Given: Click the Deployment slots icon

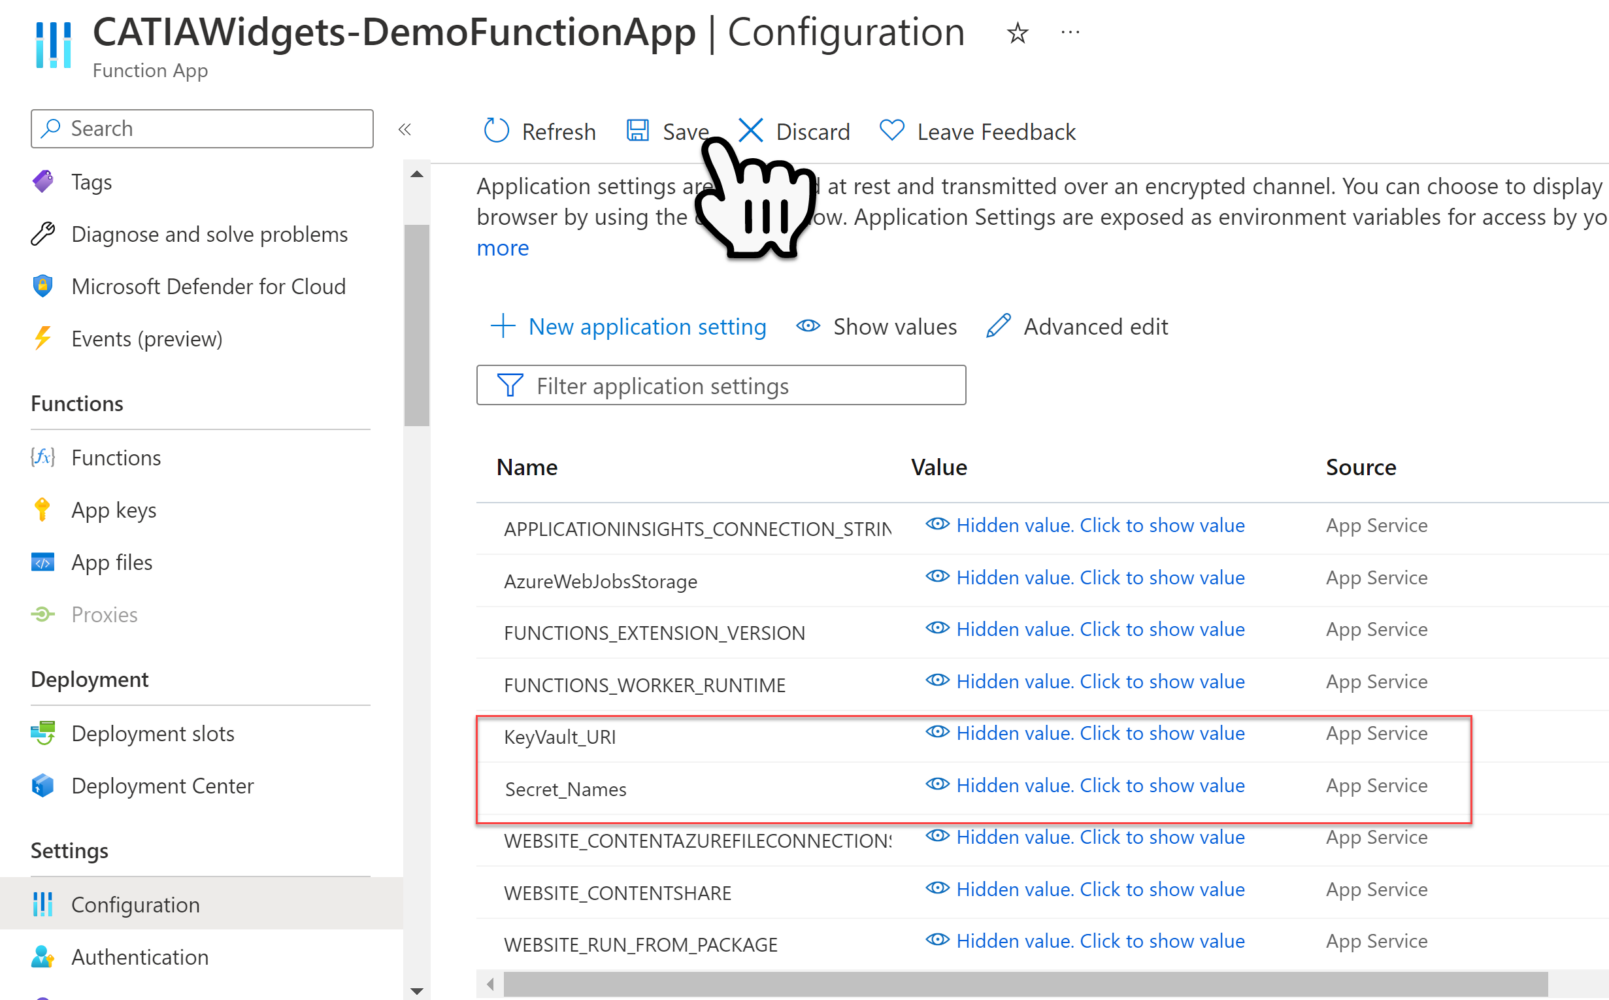Looking at the screenshot, I should [x=44, y=733].
